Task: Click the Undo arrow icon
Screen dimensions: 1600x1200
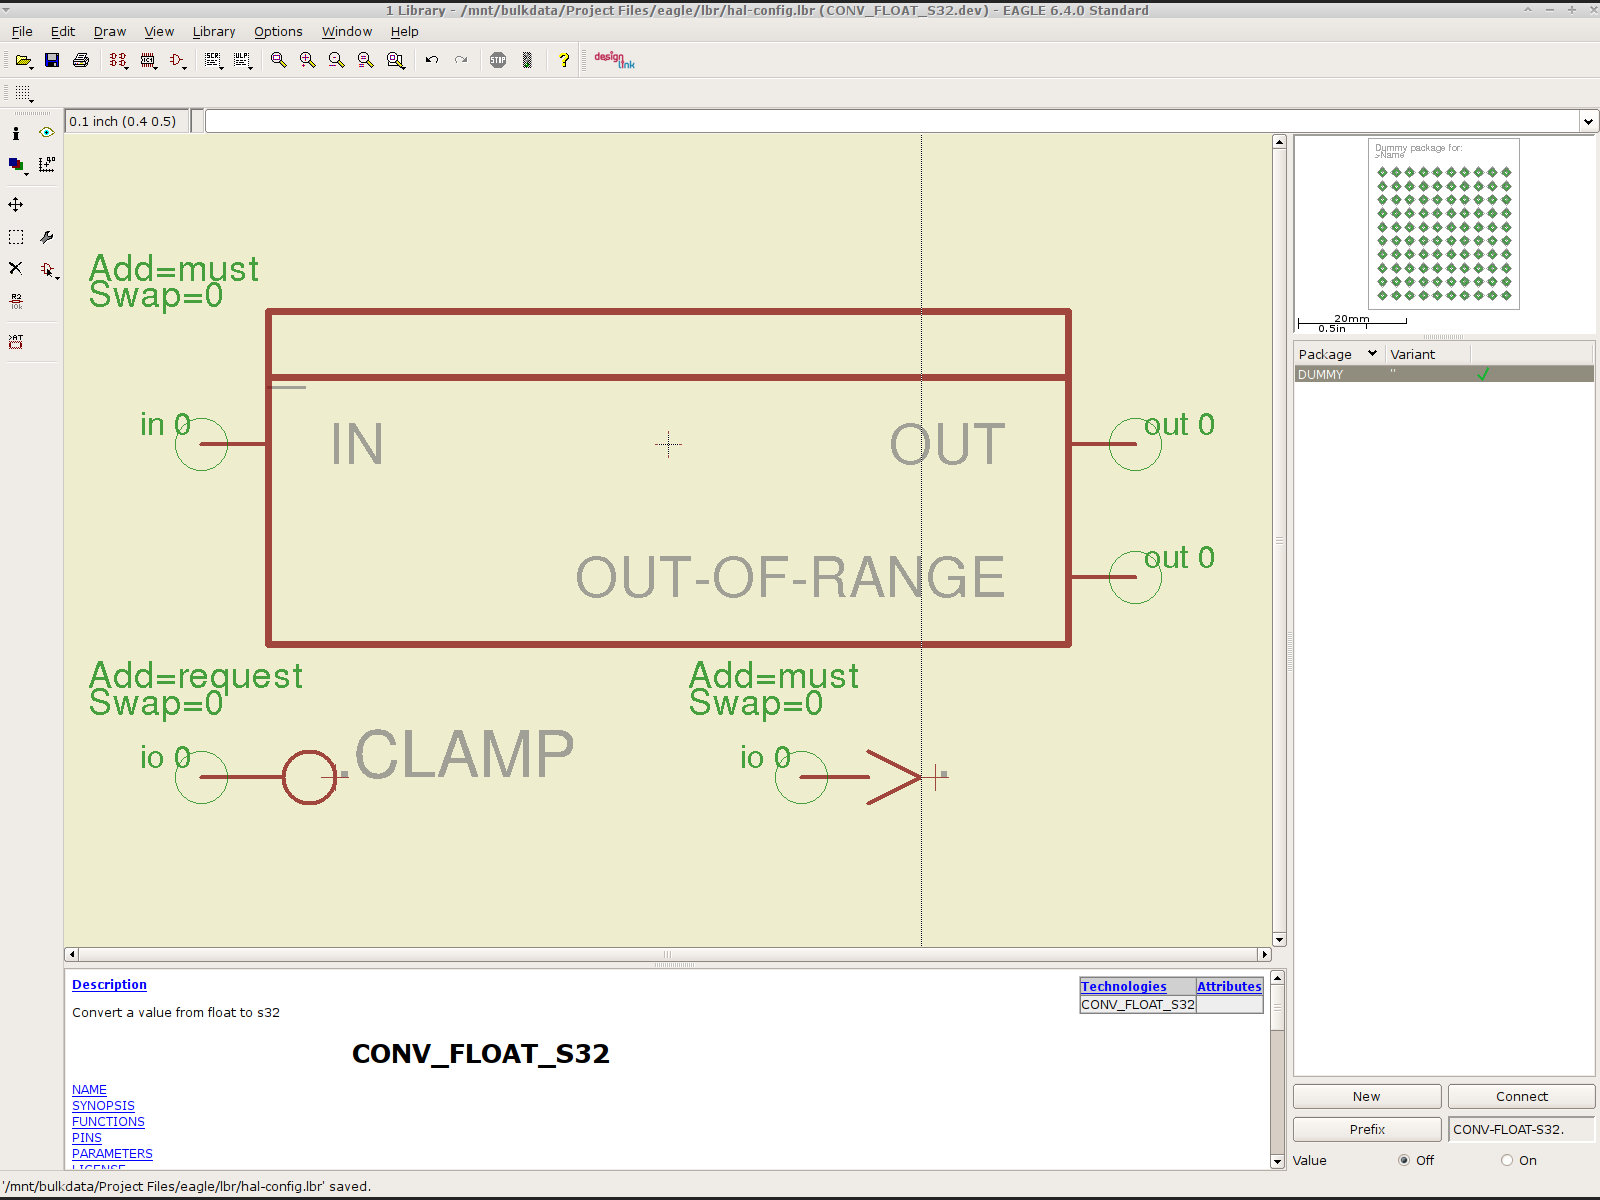Action: pyautogui.click(x=432, y=60)
